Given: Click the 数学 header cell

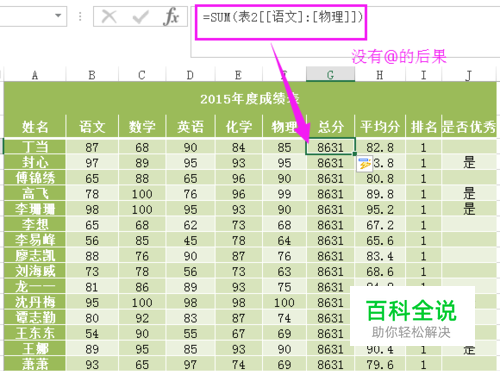Looking at the screenshot, I should 142,127.
